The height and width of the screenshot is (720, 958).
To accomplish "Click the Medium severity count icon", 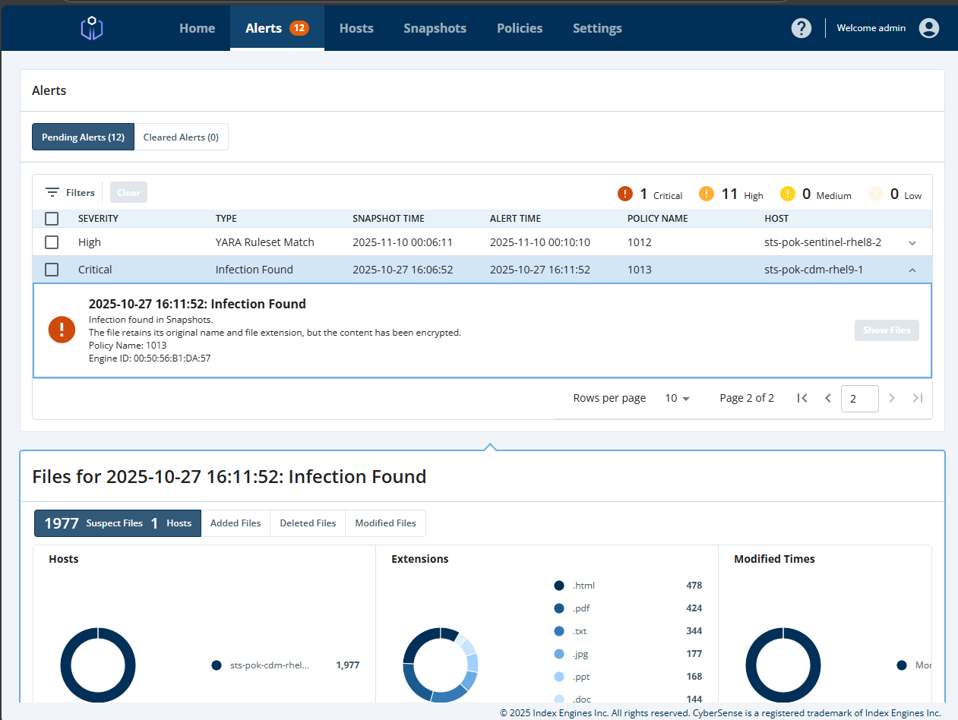I will coord(788,194).
